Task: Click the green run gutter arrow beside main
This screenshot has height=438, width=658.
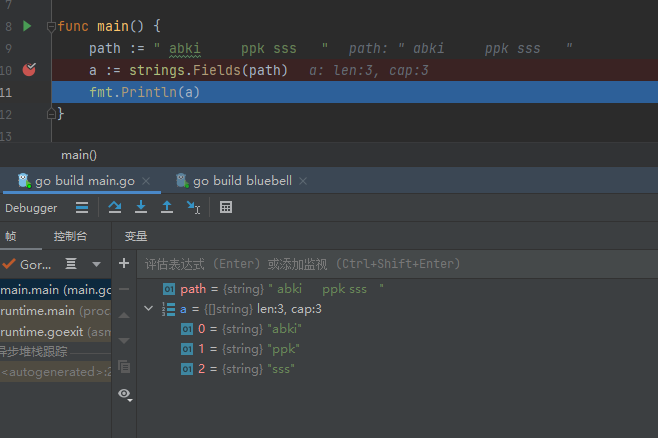Action: pos(27,25)
